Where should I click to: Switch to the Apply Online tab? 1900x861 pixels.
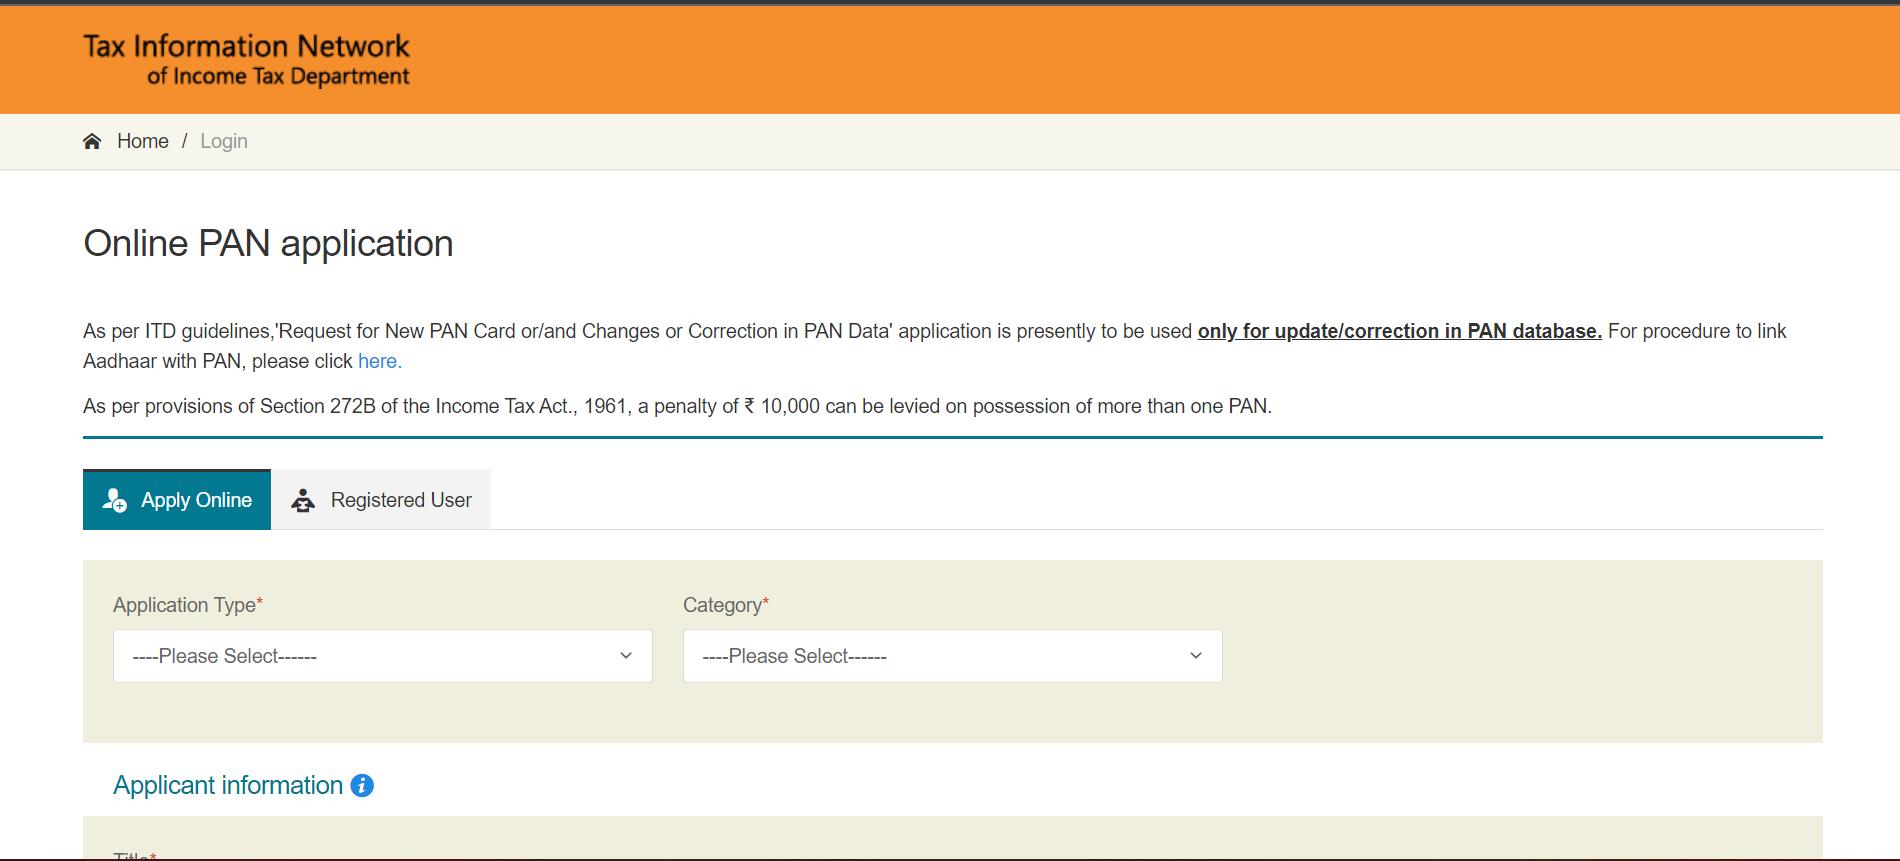177,500
